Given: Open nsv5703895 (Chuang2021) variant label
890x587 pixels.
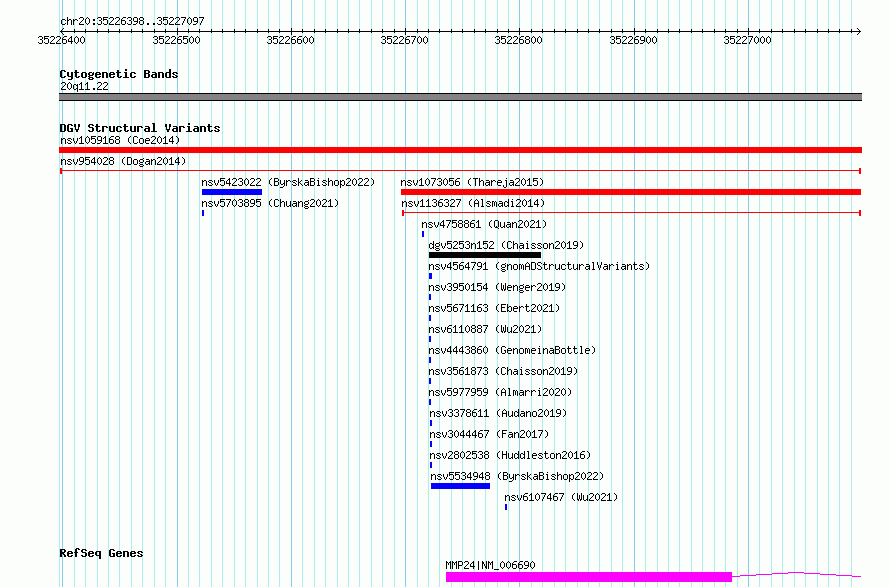Looking at the screenshot, I should pos(270,203).
